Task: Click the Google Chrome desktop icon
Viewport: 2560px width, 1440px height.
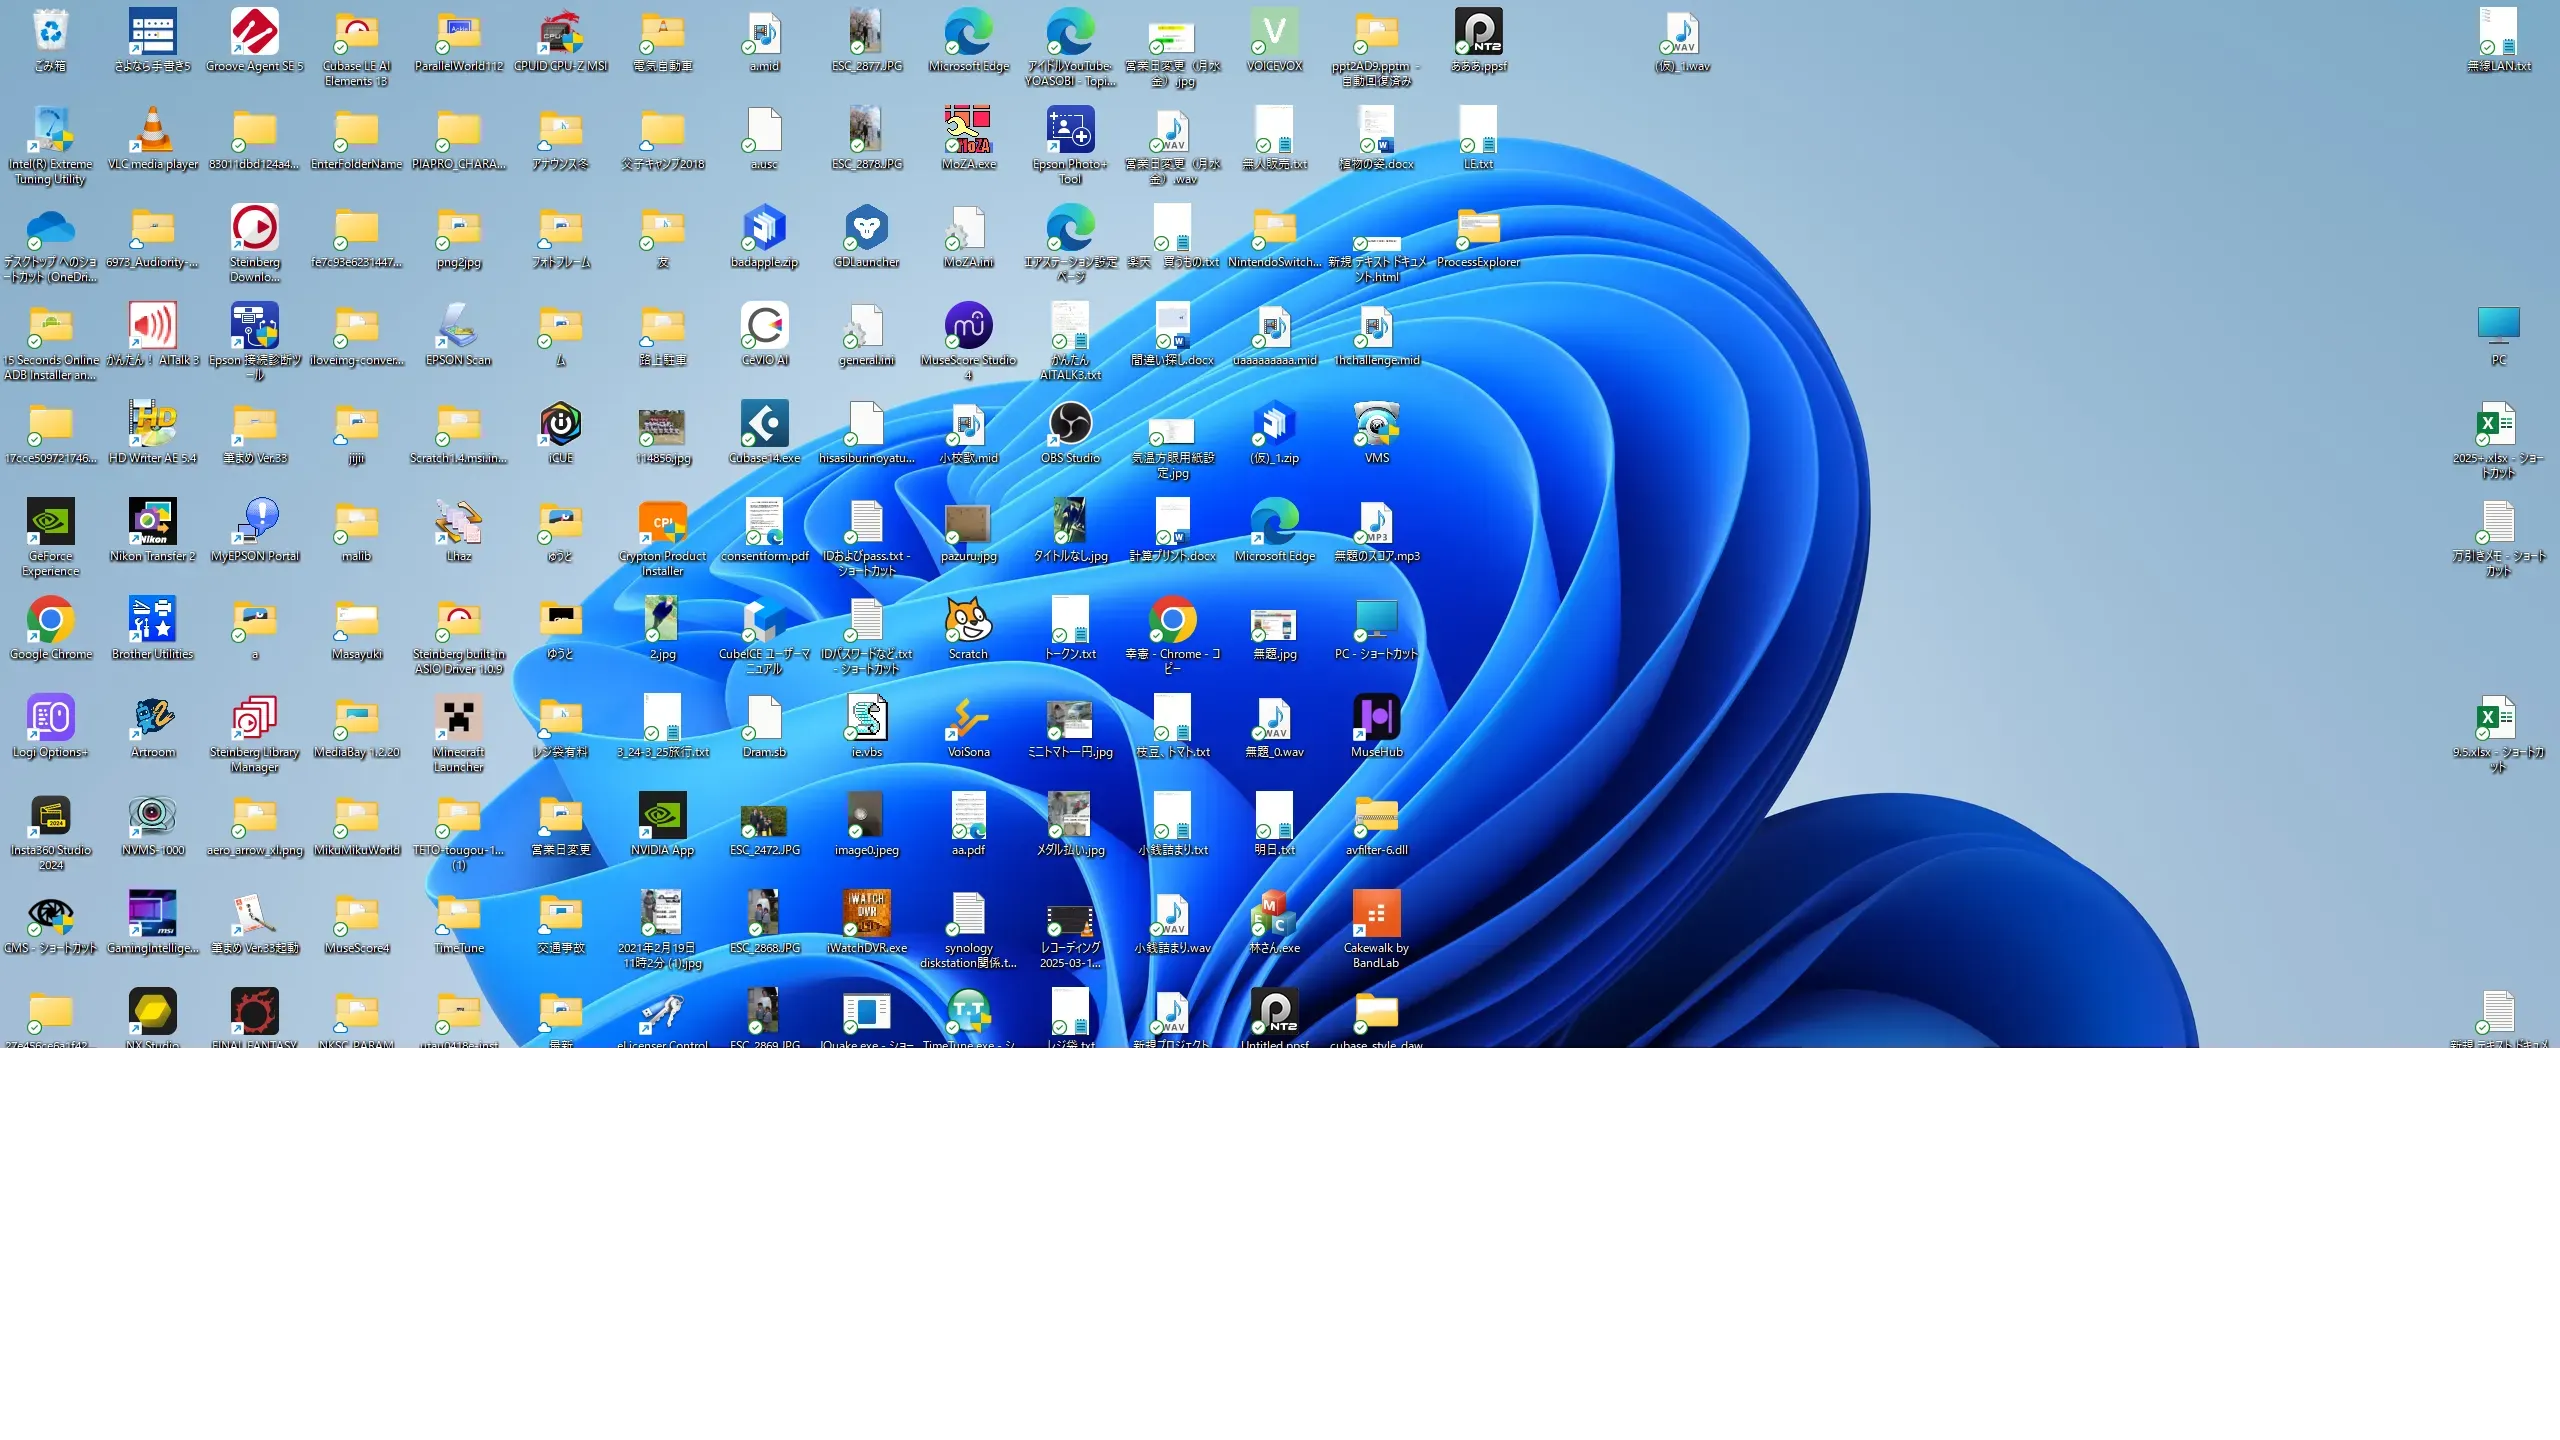Action: pos(51,621)
